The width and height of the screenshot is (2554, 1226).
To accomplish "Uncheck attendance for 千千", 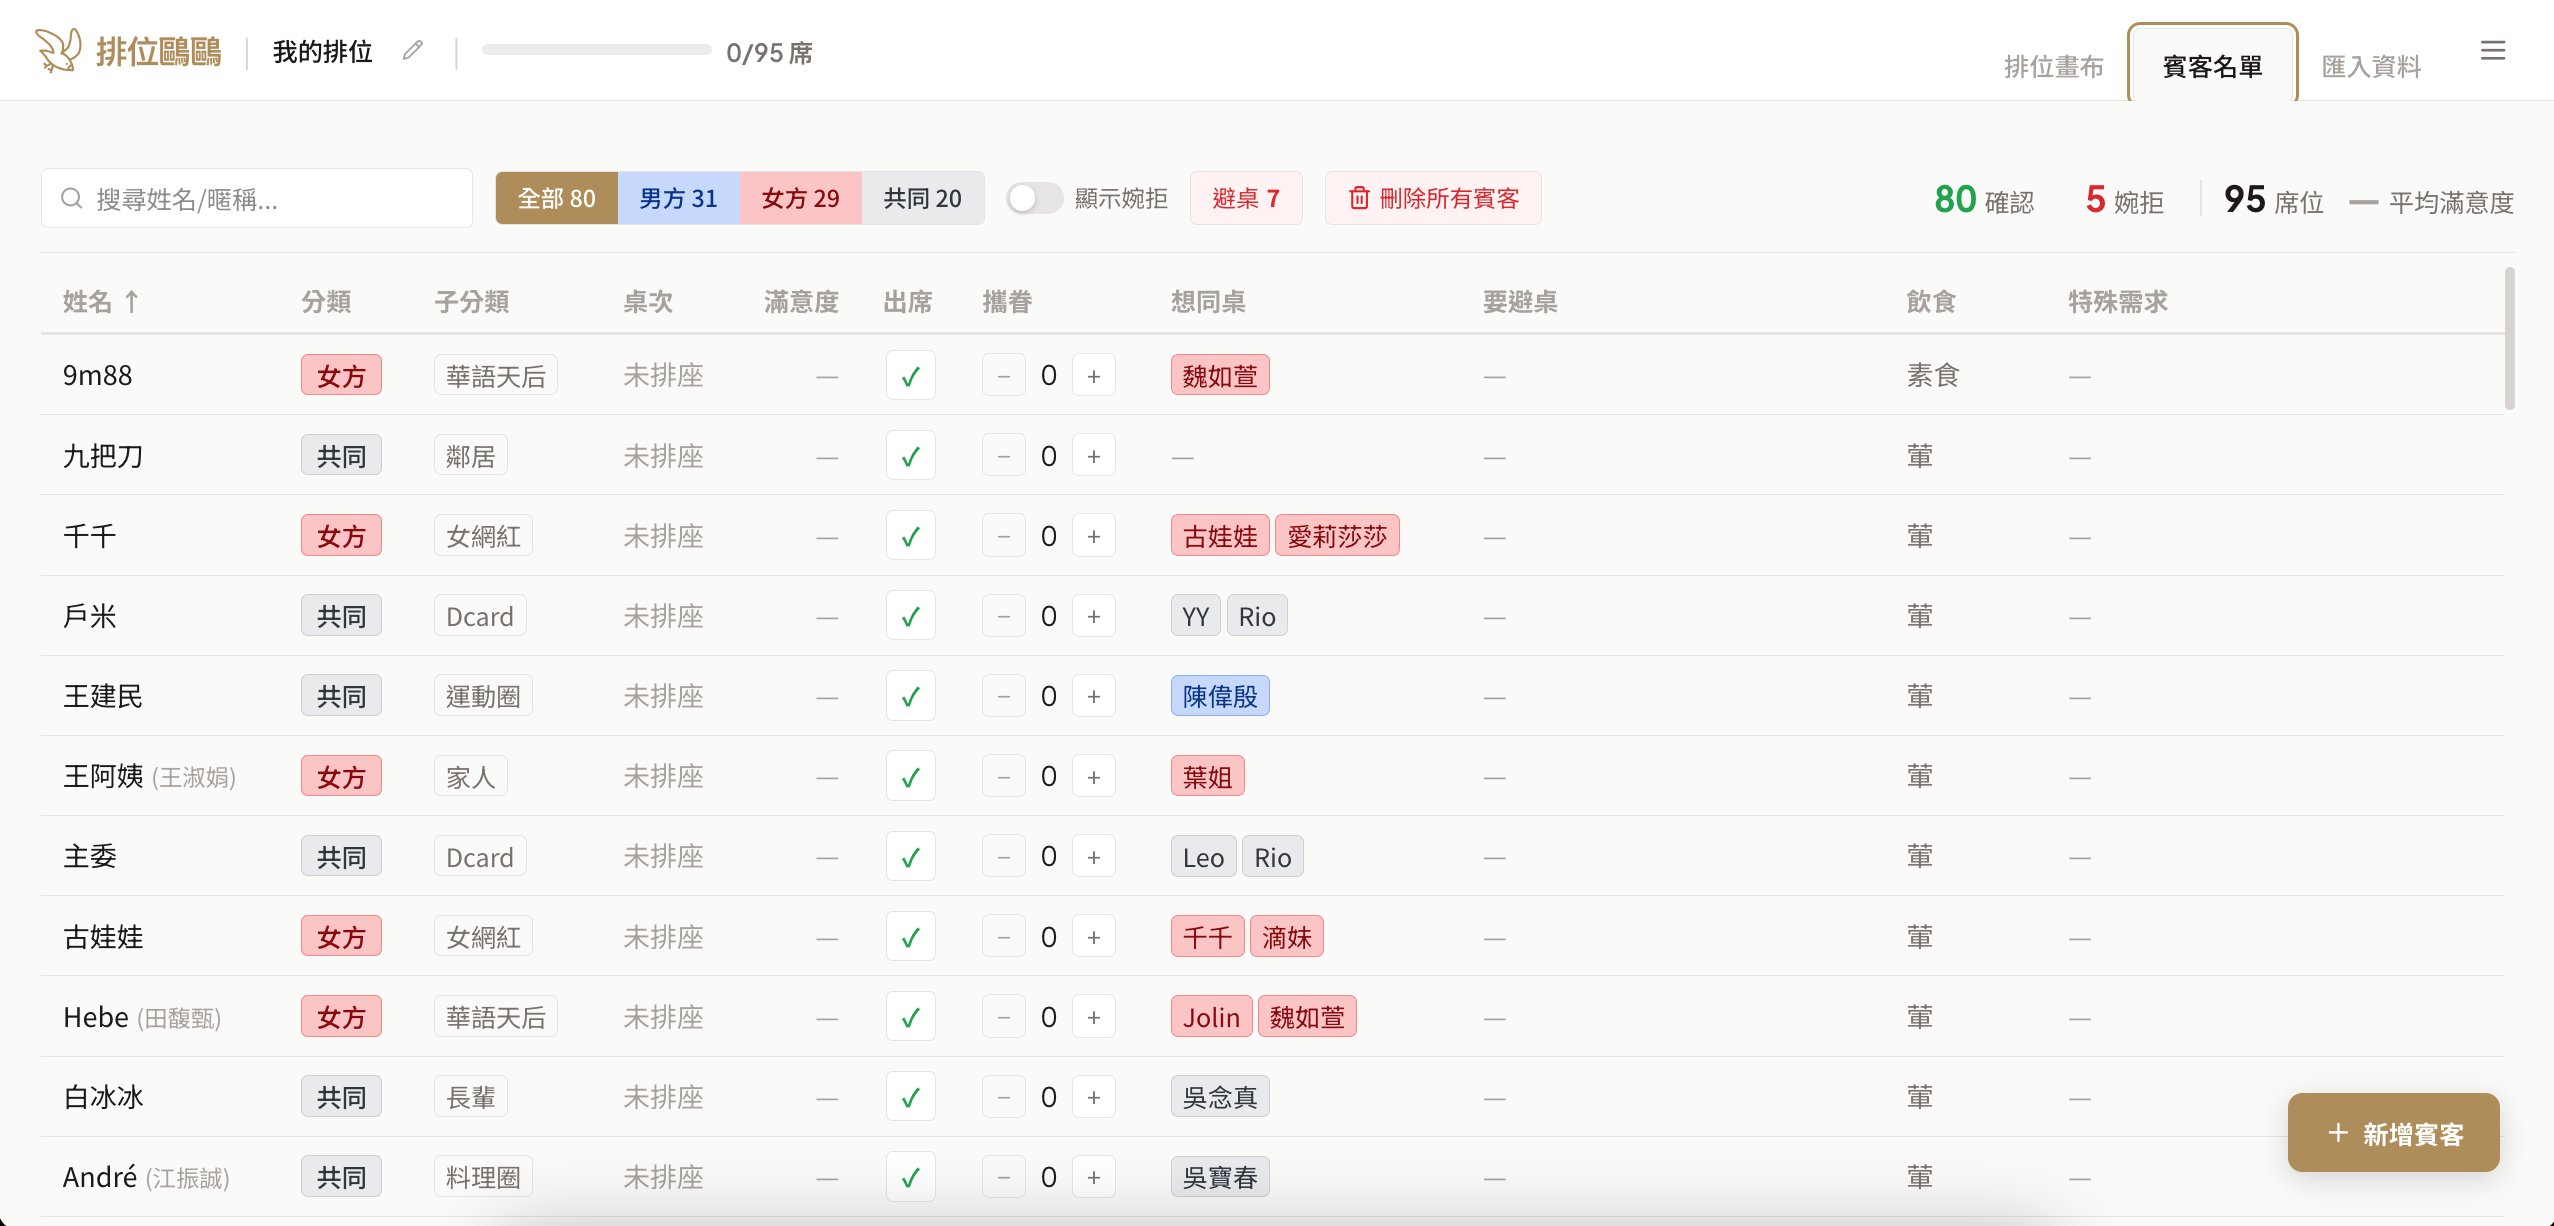I will click(x=910, y=536).
